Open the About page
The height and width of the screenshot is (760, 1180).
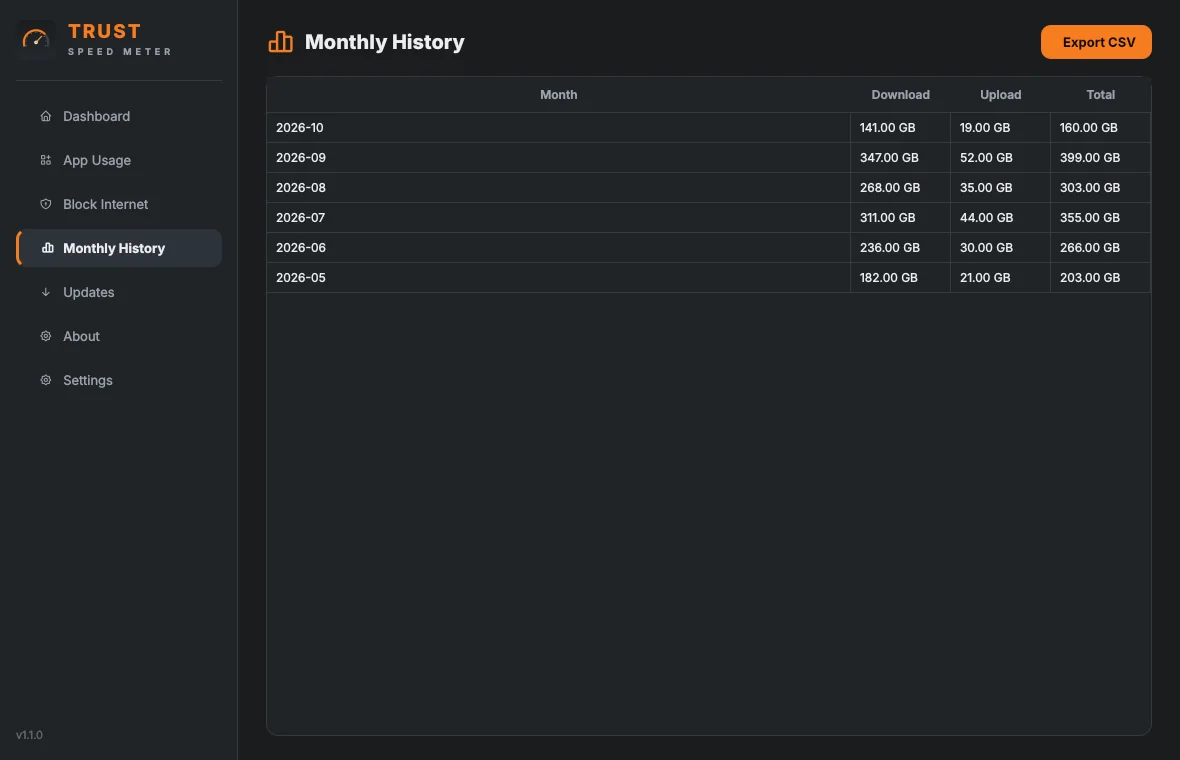119,336
